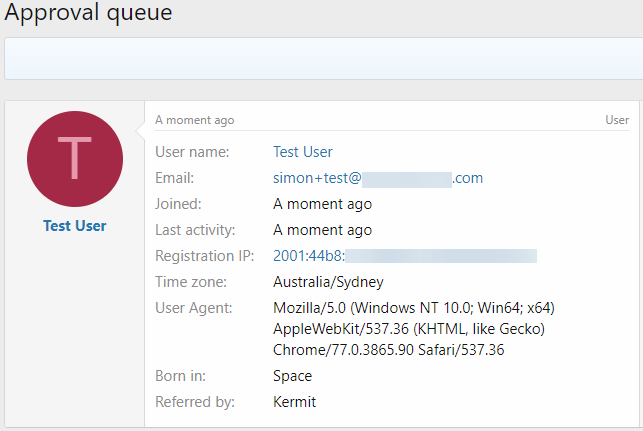Click the empty filter bar below heading
Image resolution: width=643 pixels, height=431 pixels.
point(321,59)
